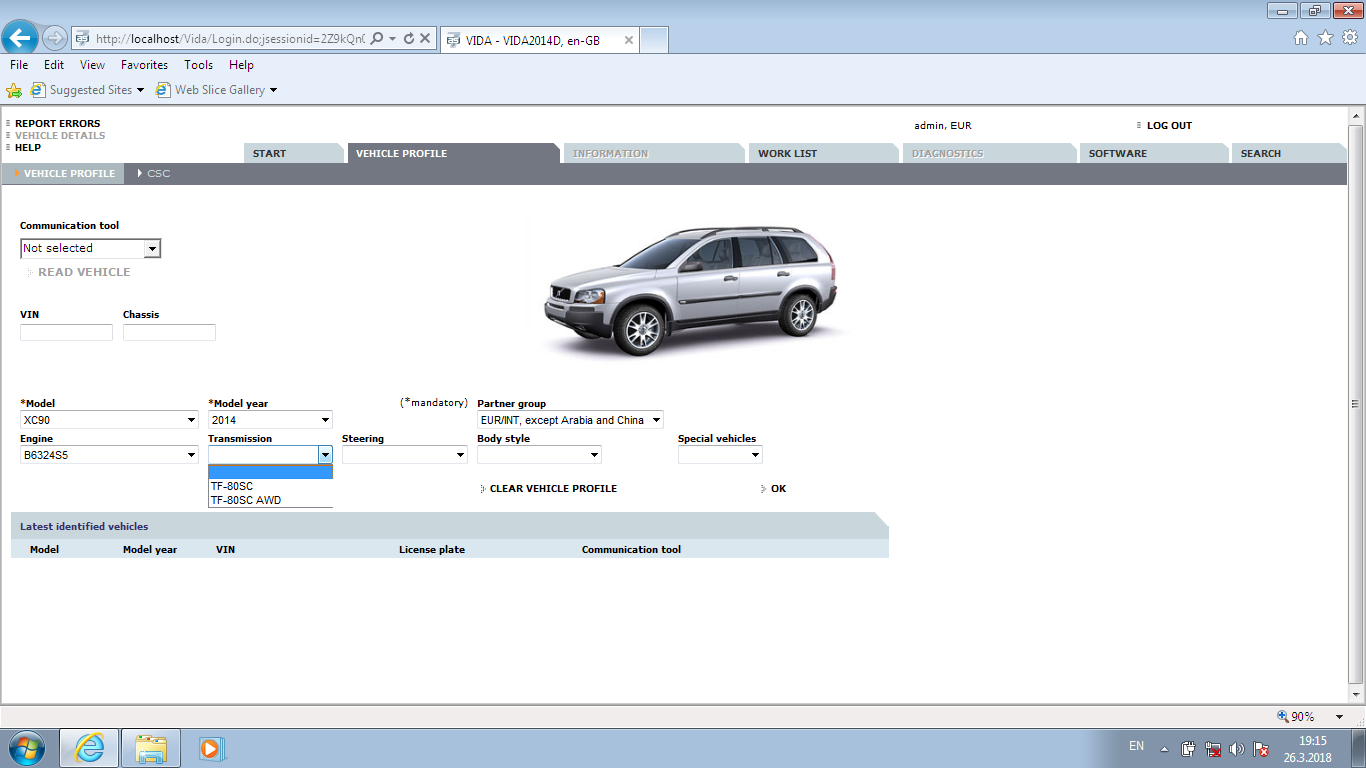Click the silver XC90 vehicle image
The height and width of the screenshot is (768, 1366).
[692, 290]
